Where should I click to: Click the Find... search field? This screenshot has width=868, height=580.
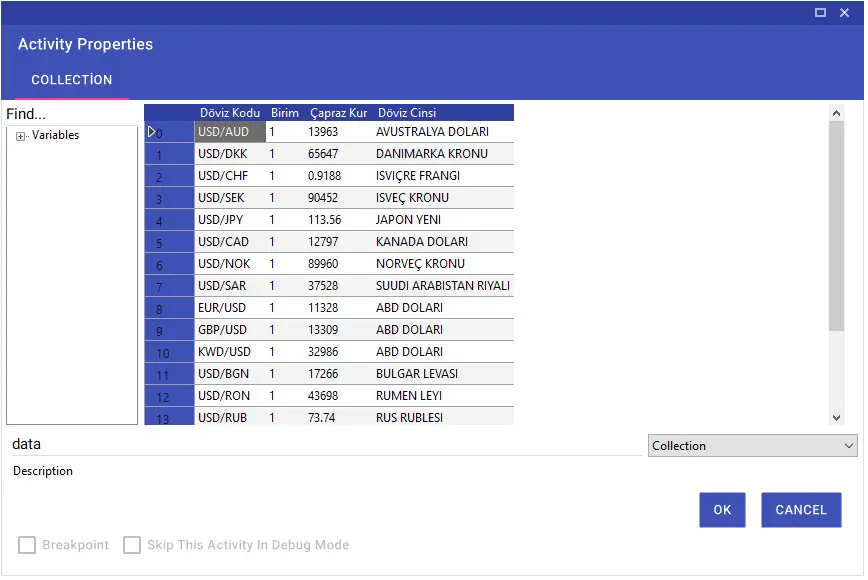(71, 115)
